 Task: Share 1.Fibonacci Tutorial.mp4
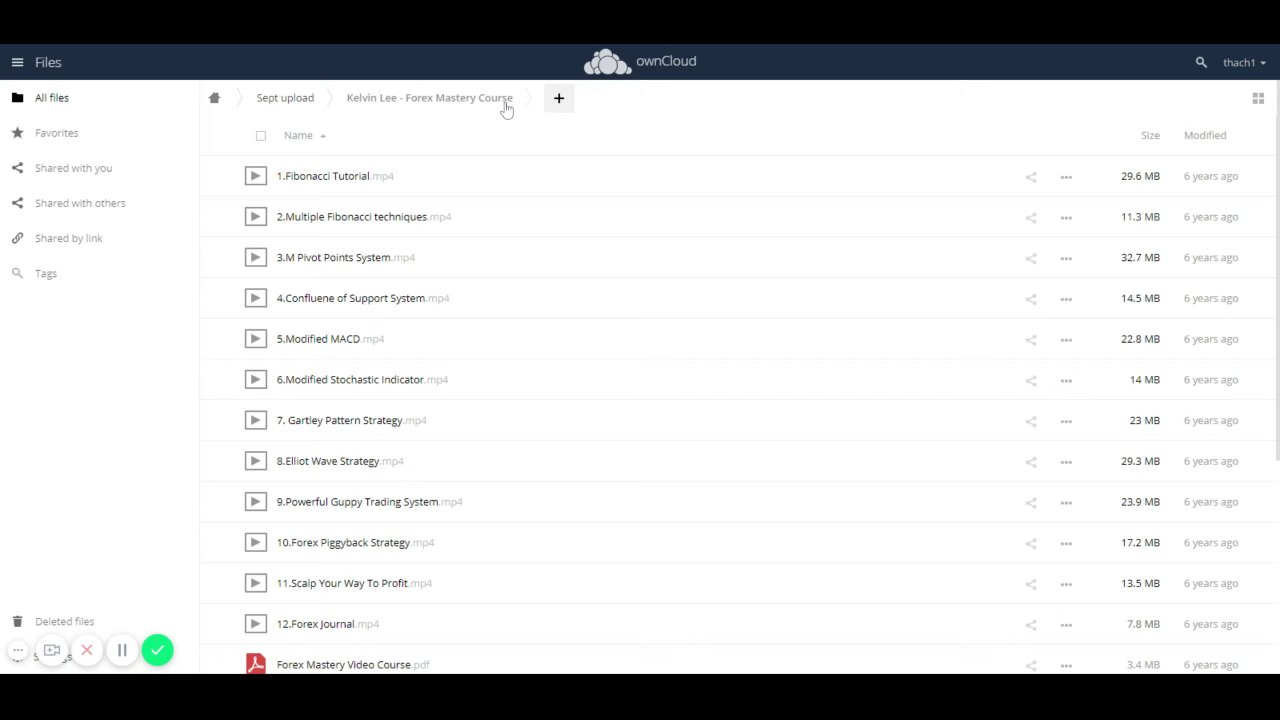tap(1031, 177)
